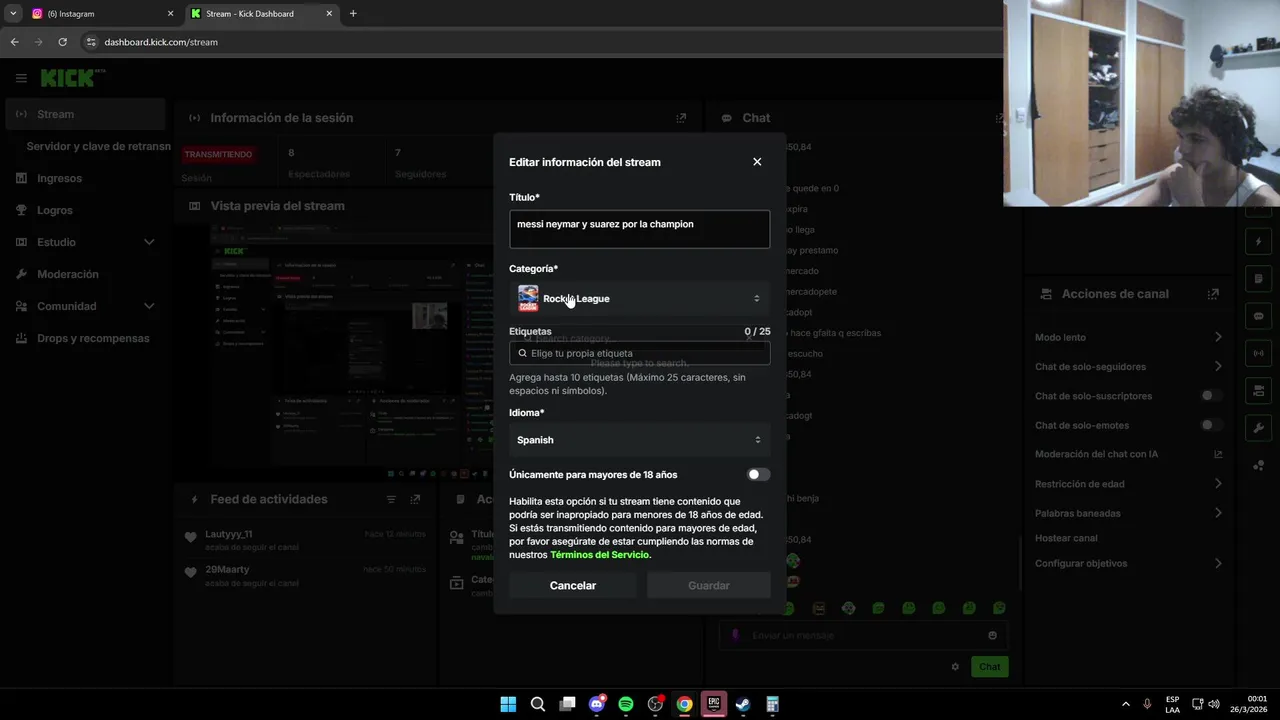Open Spotify from the taskbar
This screenshot has height=720, width=1280.
[626, 704]
